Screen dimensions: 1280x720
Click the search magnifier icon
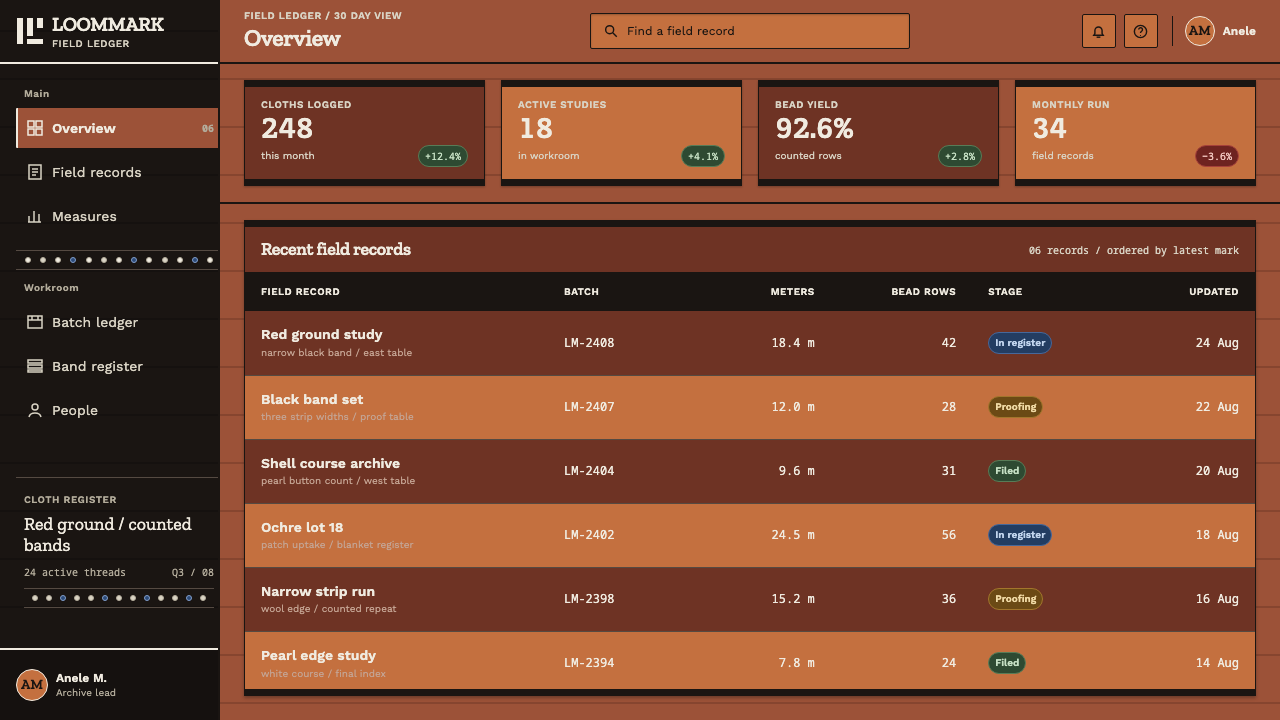[611, 31]
